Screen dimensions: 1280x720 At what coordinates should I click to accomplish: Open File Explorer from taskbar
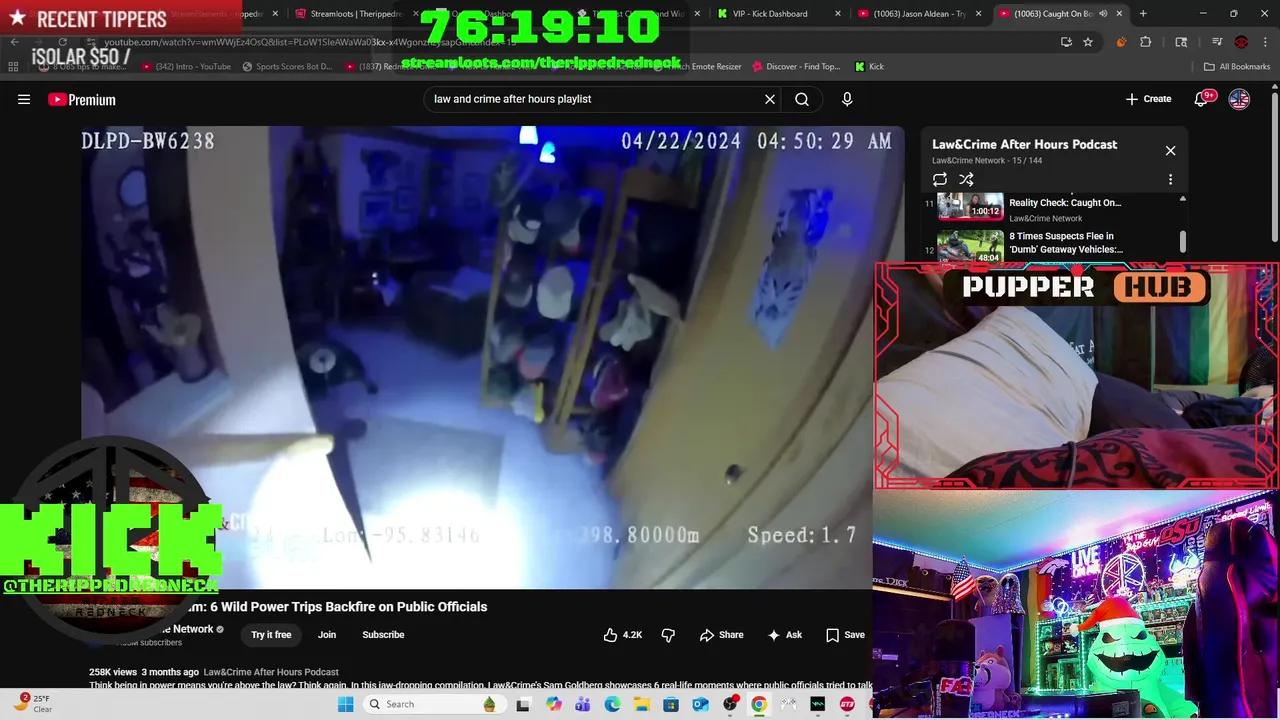[641, 704]
